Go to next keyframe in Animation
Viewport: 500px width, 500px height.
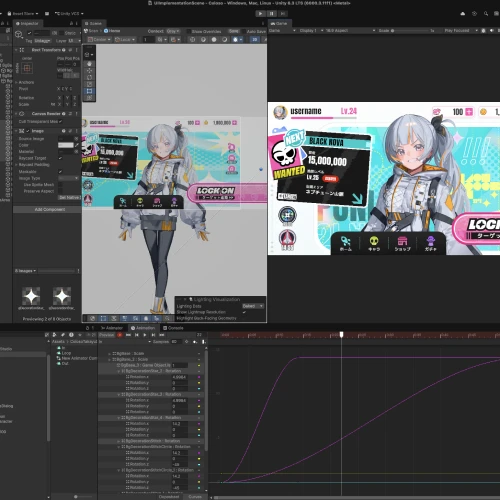[x=153, y=335]
